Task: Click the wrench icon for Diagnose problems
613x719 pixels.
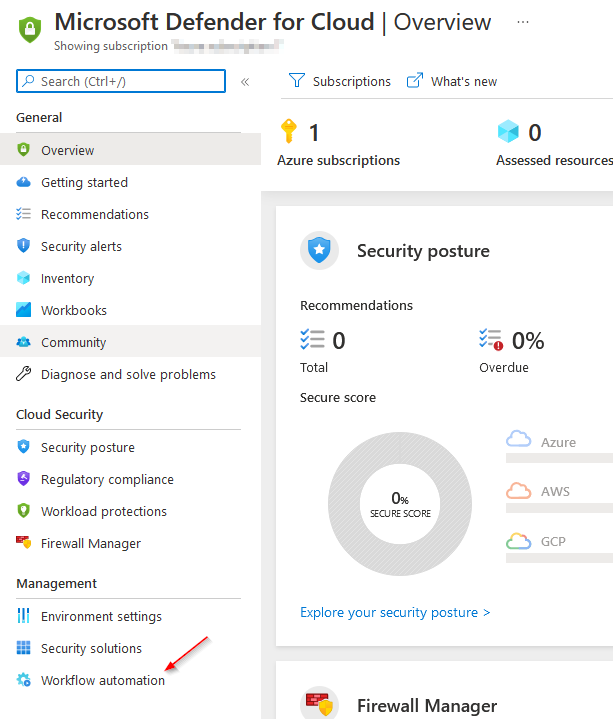Action: 23,374
